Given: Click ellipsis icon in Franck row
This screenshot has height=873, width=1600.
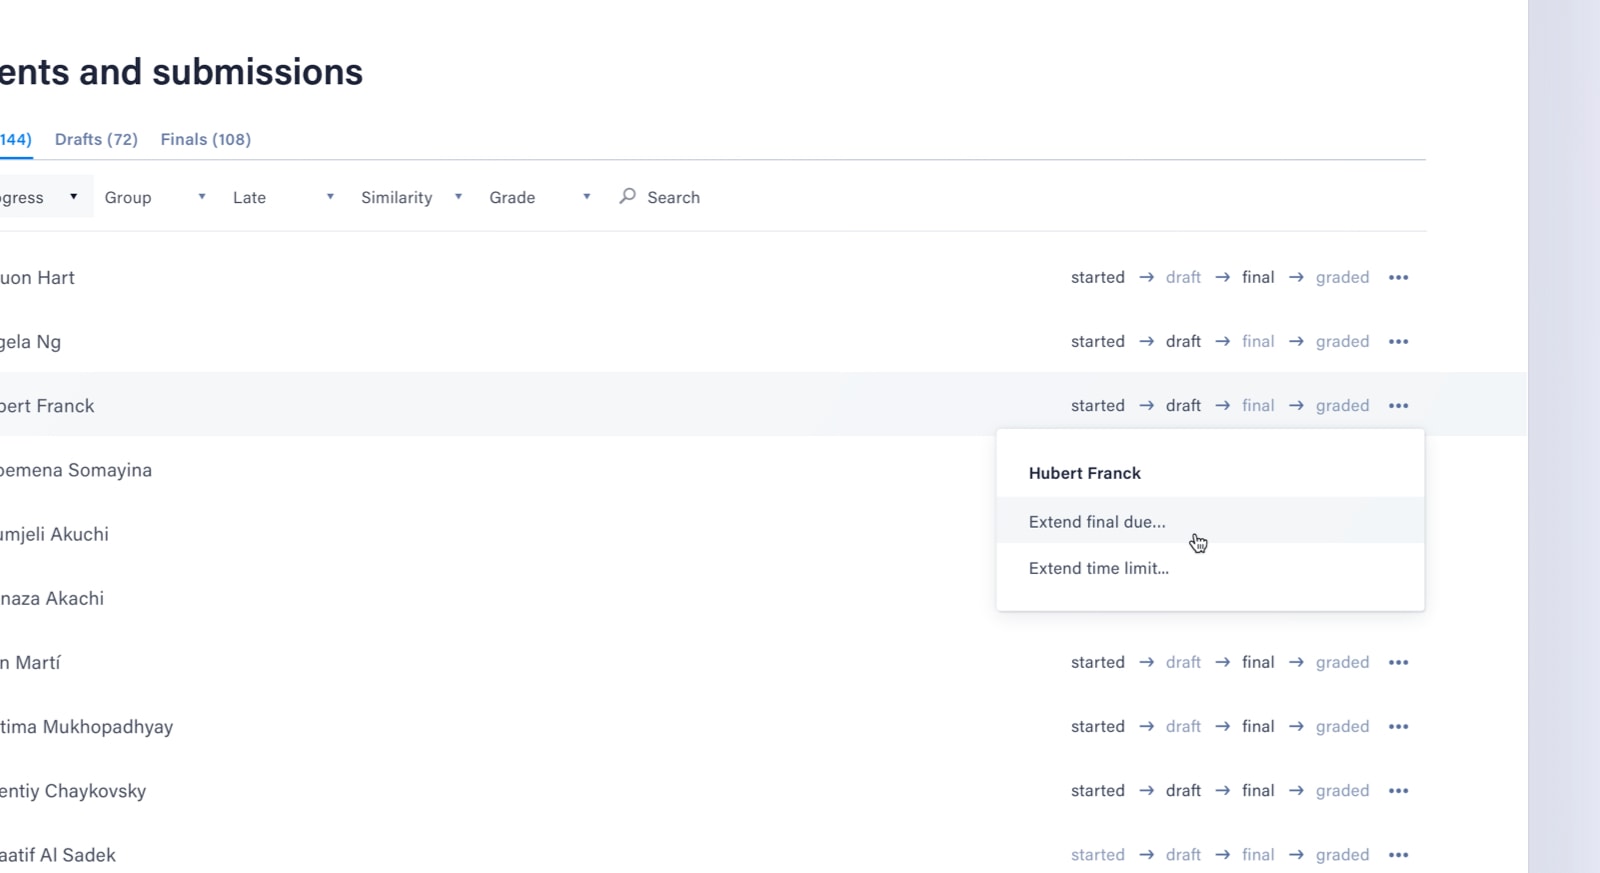Looking at the screenshot, I should (1398, 406).
